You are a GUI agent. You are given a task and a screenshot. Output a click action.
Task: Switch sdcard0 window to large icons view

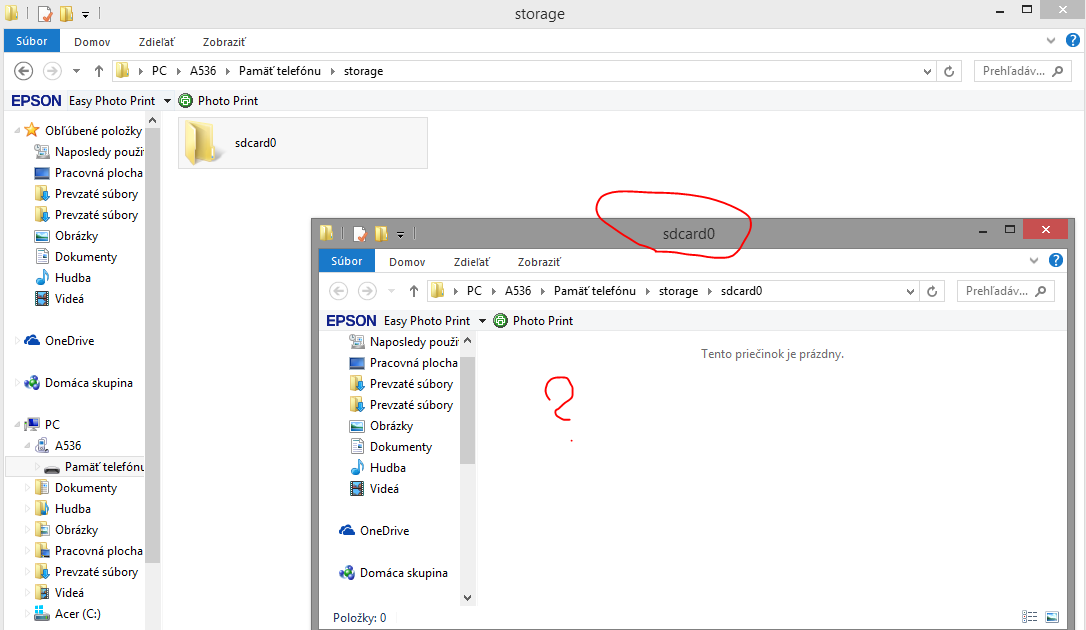click(1052, 616)
